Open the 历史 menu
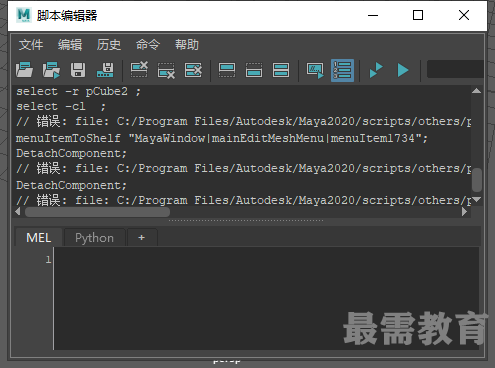The image size is (495, 368). pos(109,45)
